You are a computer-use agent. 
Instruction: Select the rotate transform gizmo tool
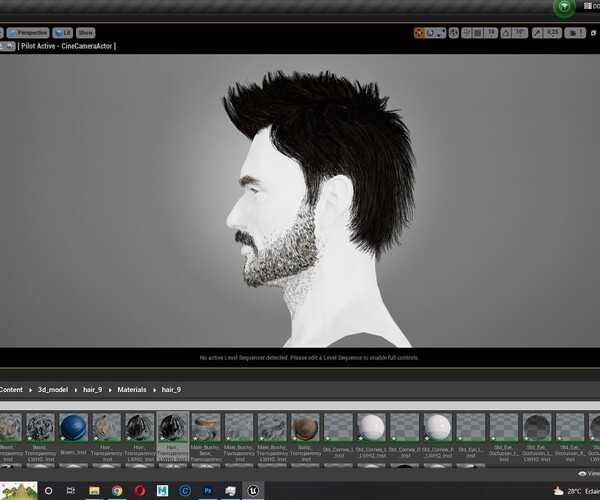[x=430, y=33]
